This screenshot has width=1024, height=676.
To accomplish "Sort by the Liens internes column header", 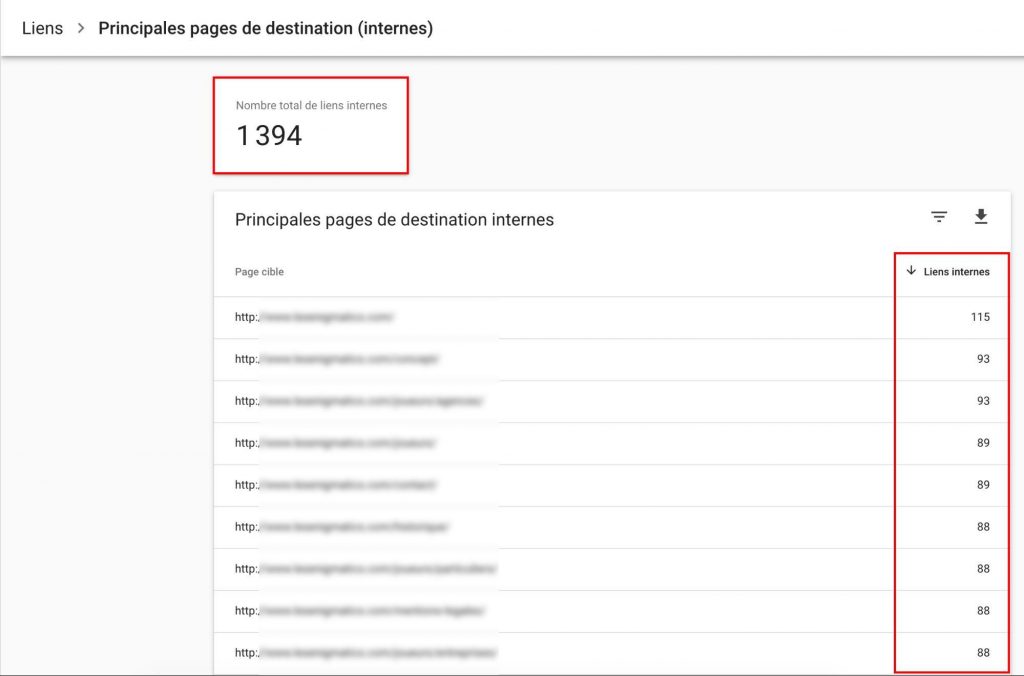I will click(x=956, y=272).
